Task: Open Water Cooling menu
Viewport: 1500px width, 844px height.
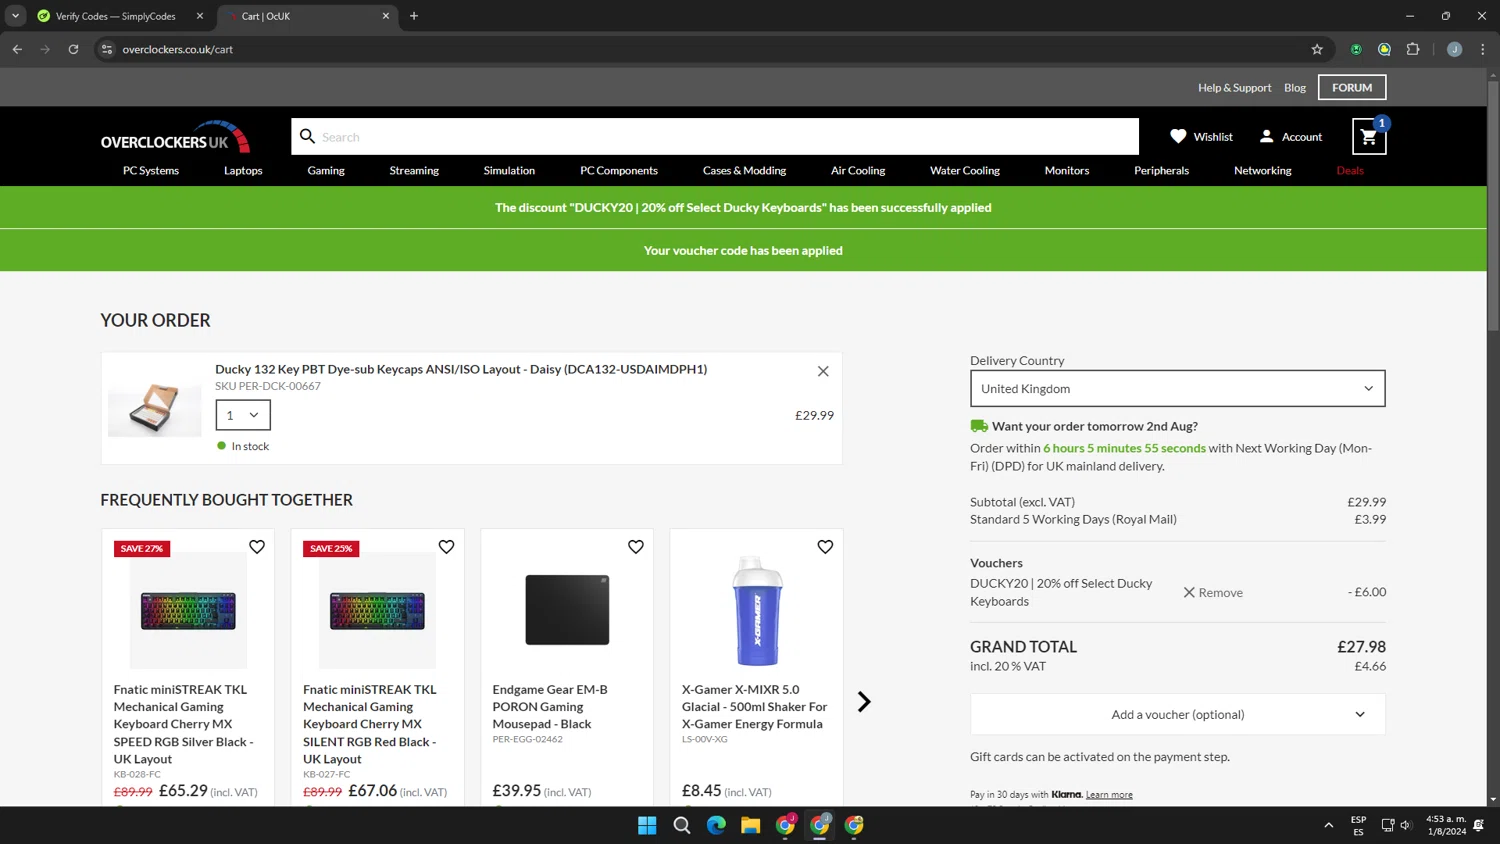Action: 965,171
